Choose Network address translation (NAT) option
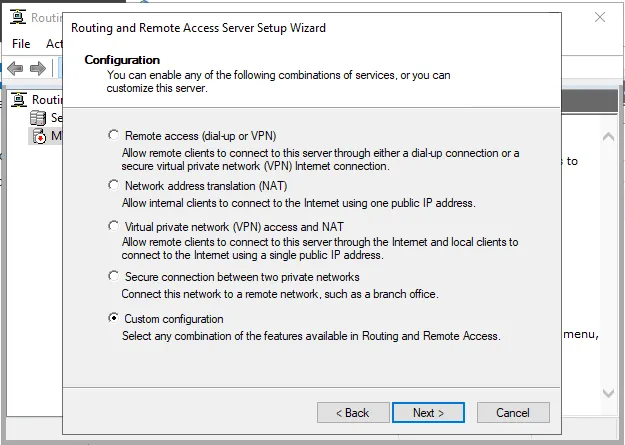Viewport: 625px width, 445px height. pos(114,185)
